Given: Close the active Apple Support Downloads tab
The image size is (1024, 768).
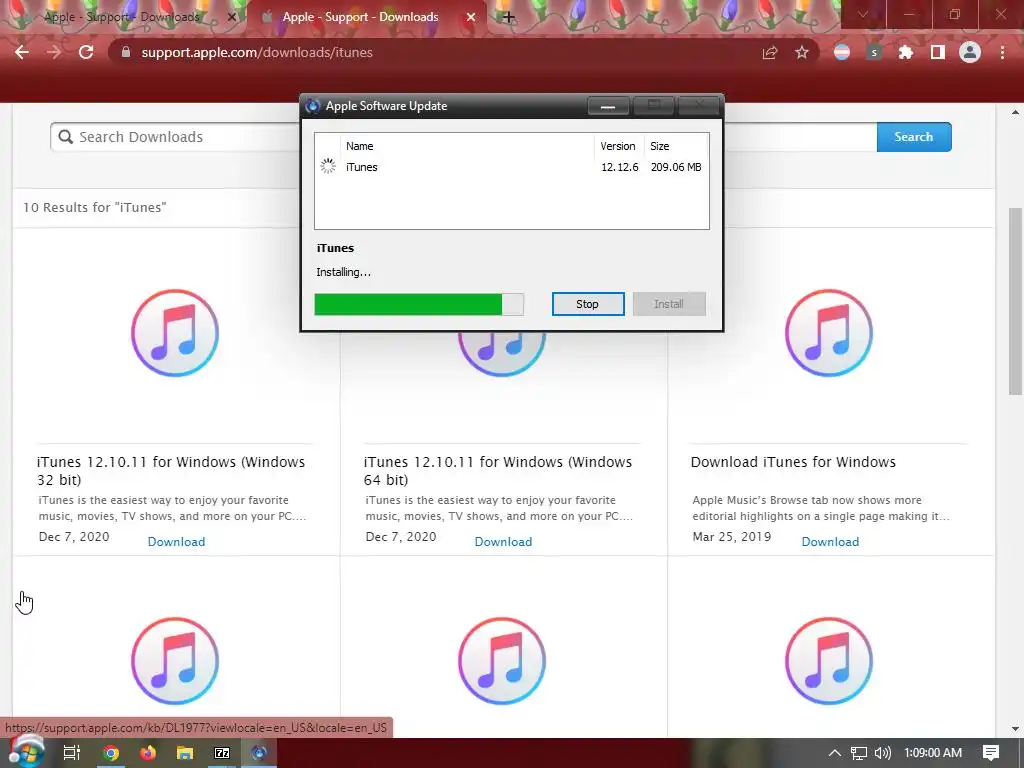Looking at the screenshot, I should [471, 18].
